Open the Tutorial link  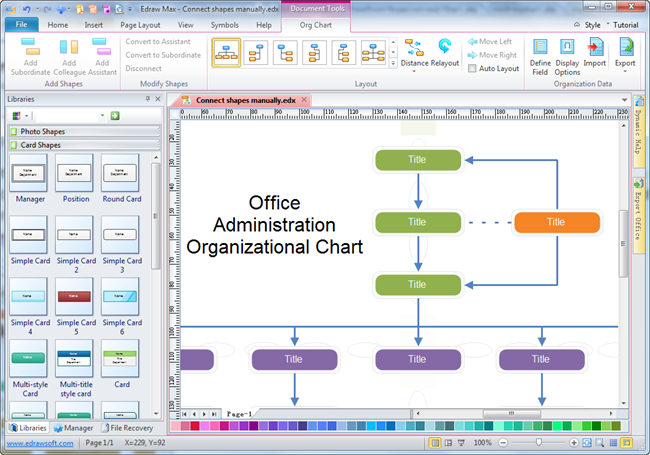tap(626, 25)
